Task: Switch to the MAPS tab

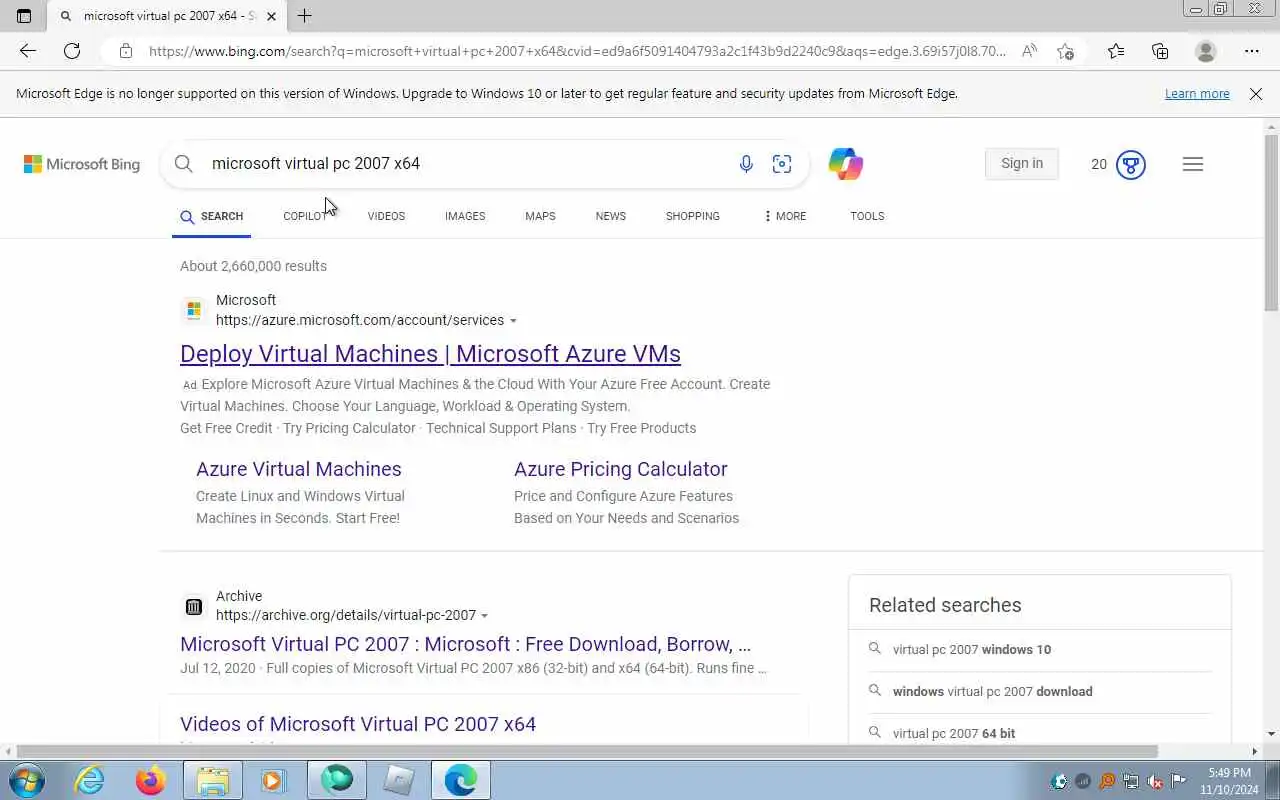Action: tap(540, 216)
